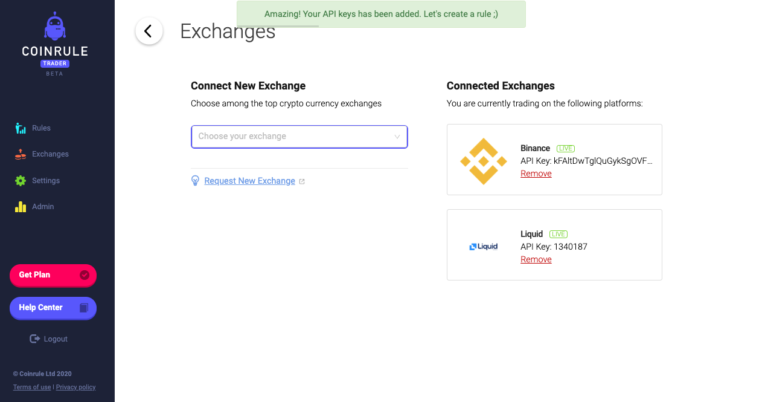Click the lightbulb icon beside Request New Exchange
Image resolution: width=768 pixels, height=402 pixels.
click(195, 181)
